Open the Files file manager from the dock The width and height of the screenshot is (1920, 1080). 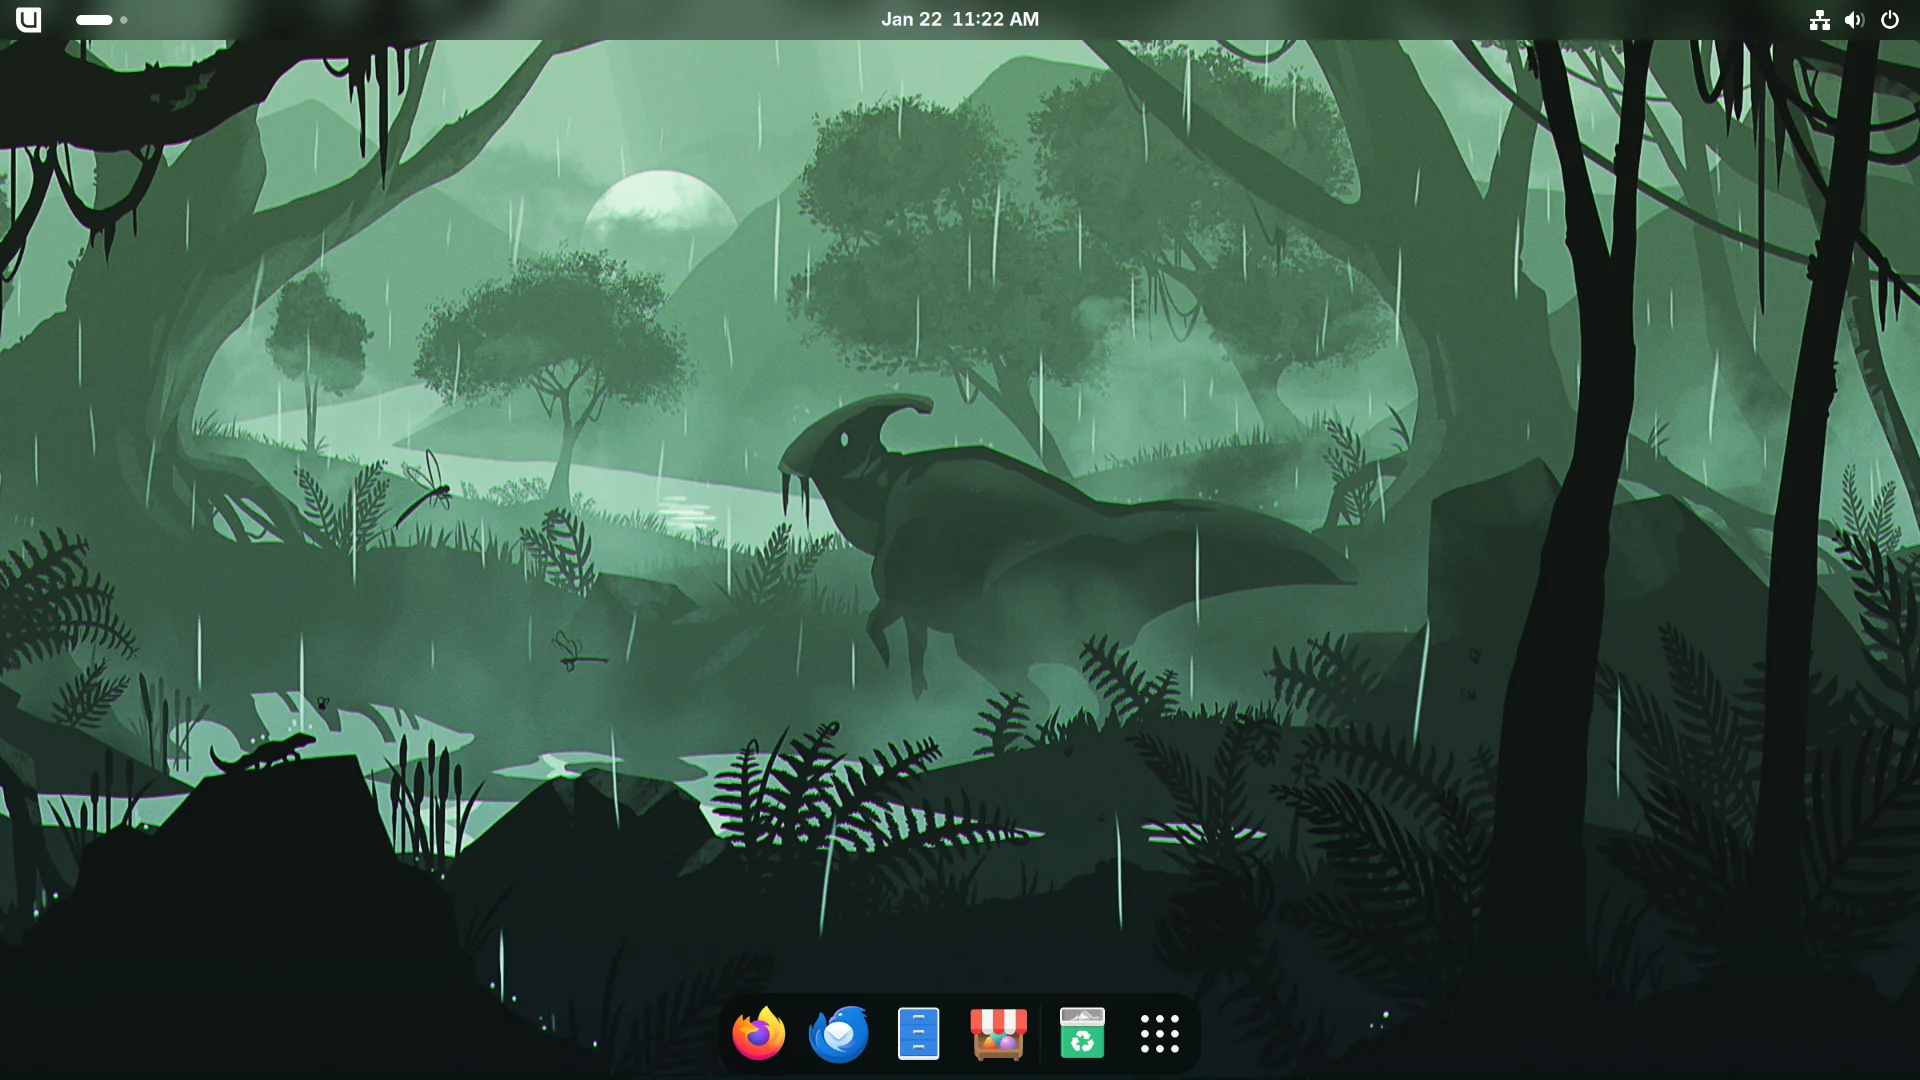[918, 1034]
